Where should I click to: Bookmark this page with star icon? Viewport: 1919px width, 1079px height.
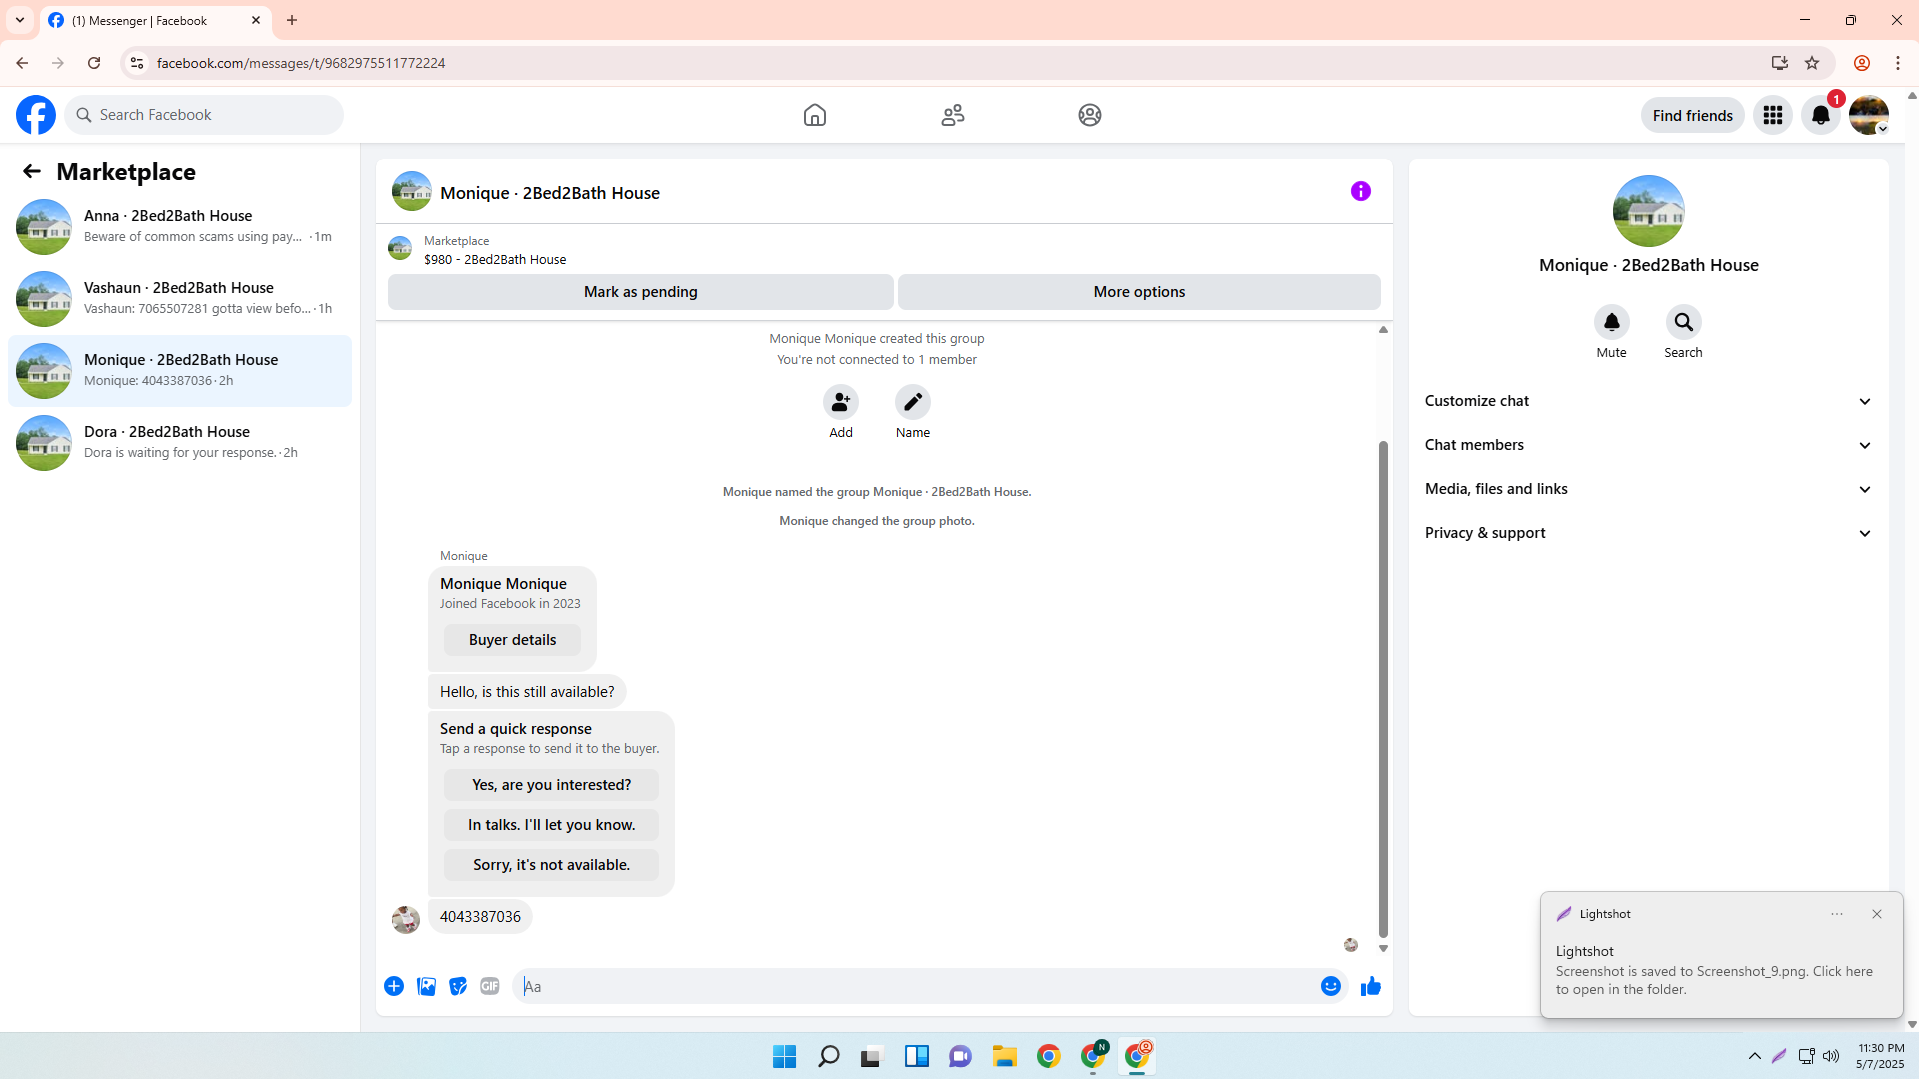[1812, 63]
